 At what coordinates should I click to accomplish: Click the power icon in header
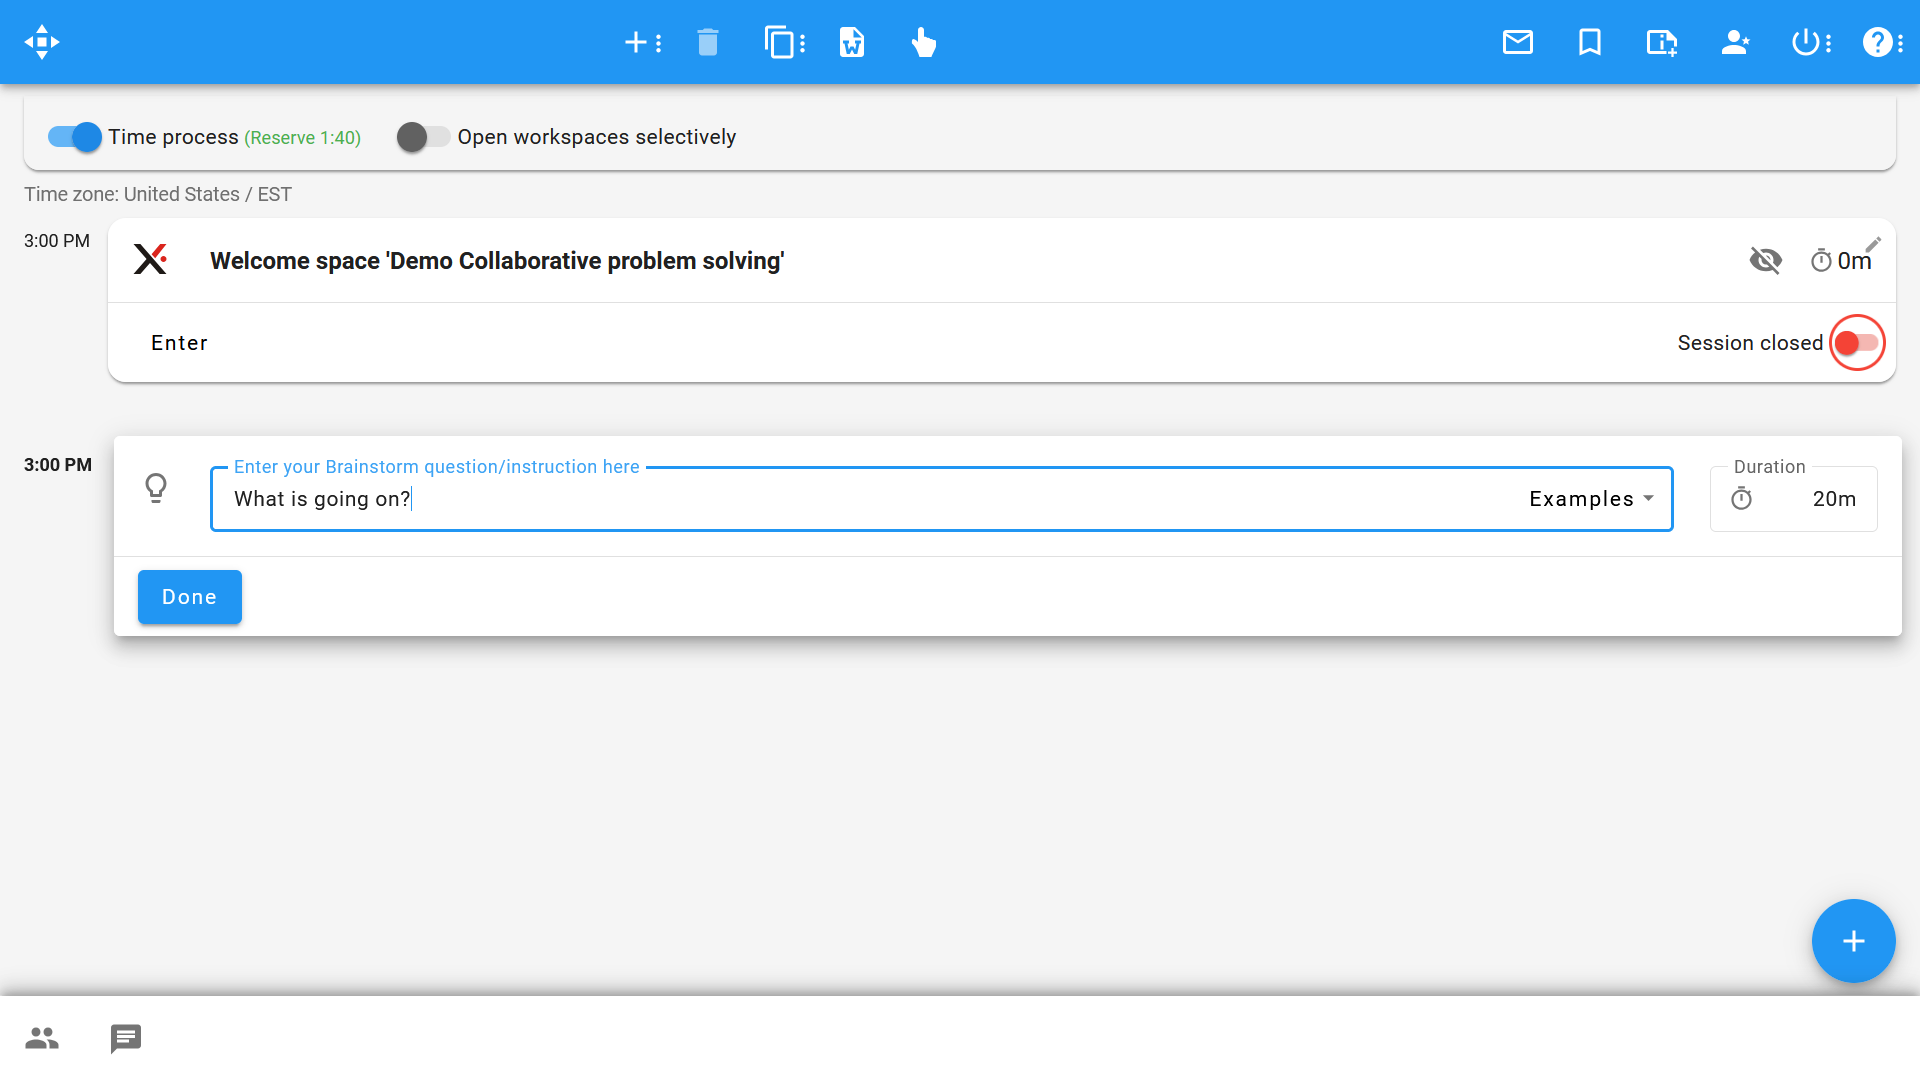pos(1805,42)
